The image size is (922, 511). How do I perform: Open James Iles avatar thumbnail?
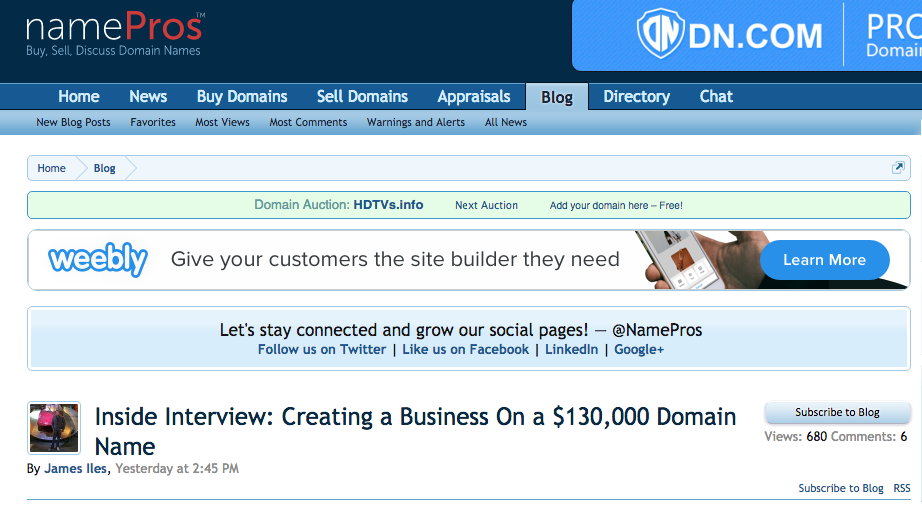(x=54, y=427)
